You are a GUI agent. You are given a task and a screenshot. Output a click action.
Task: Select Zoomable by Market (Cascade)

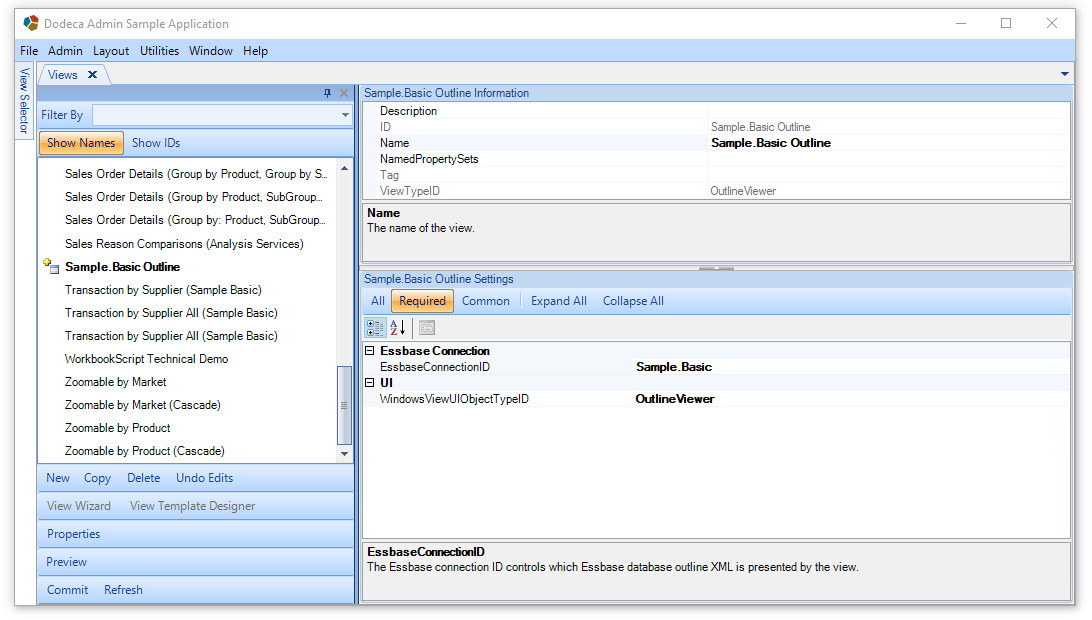[x=143, y=405]
